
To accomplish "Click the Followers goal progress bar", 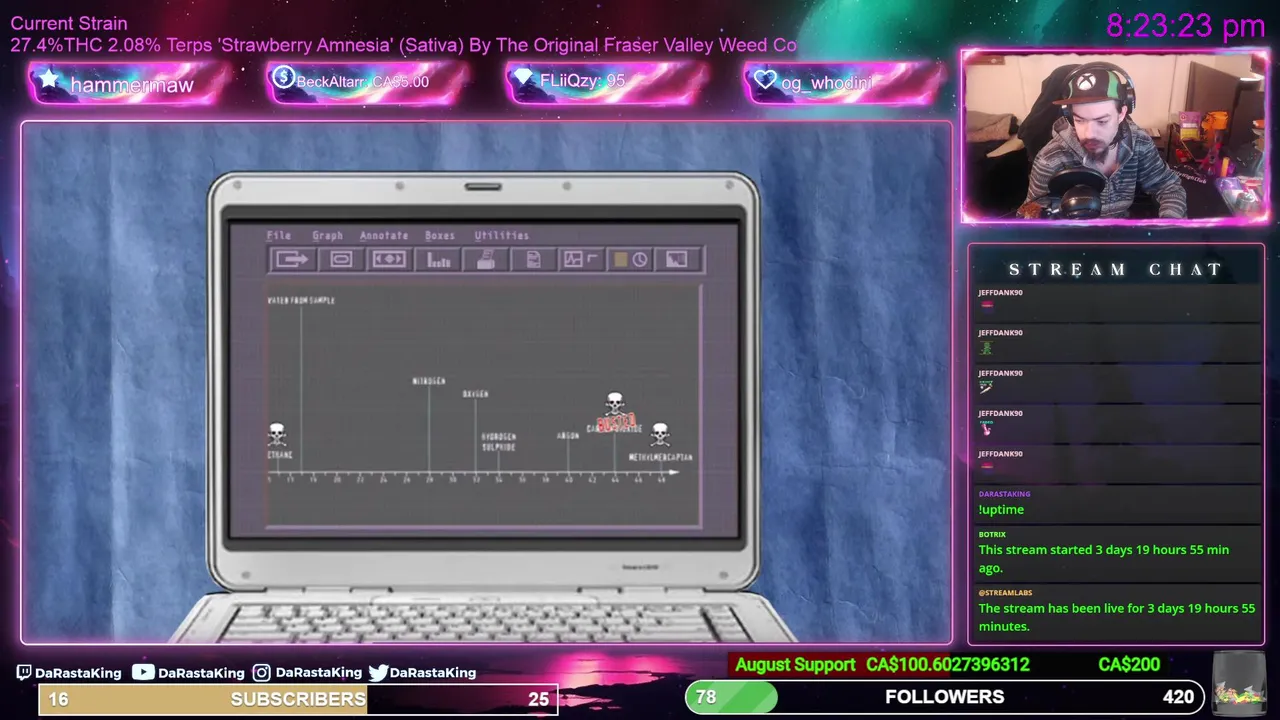I will pos(944,697).
